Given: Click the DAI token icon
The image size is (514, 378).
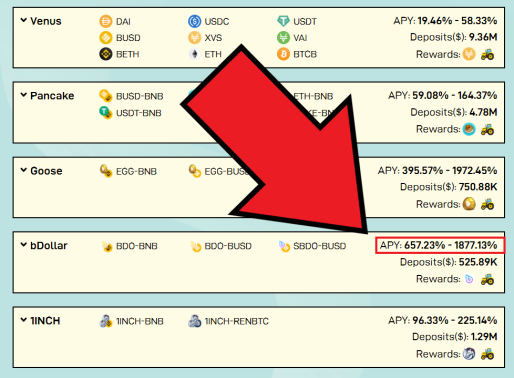Looking at the screenshot, I should point(106,21).
